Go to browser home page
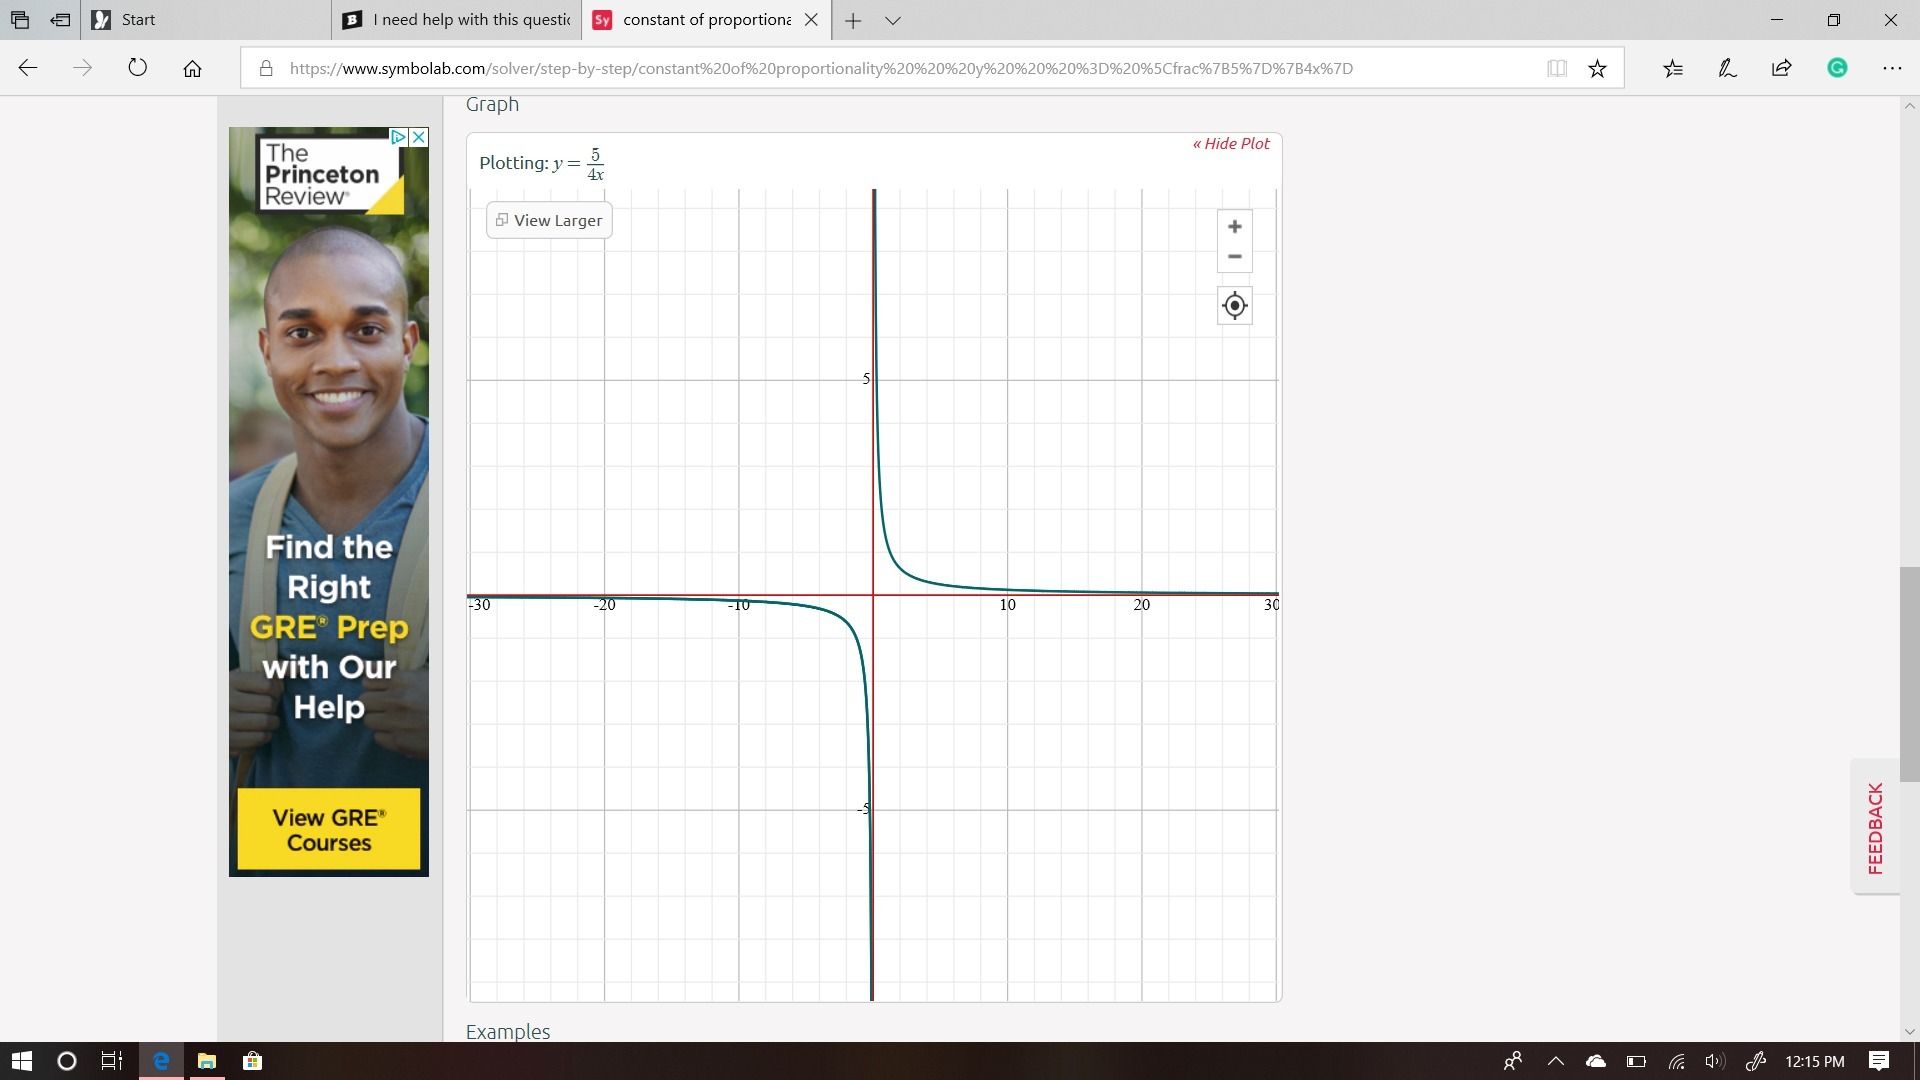This screenshot has width=1920, height=1080. [192, 68]
